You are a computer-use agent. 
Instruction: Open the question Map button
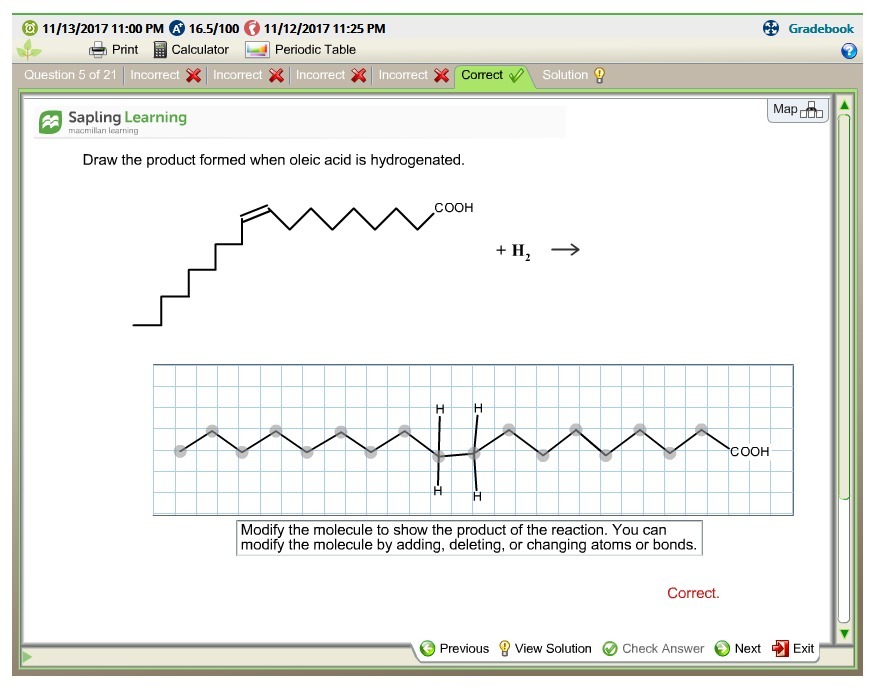[x=797, y=110]
